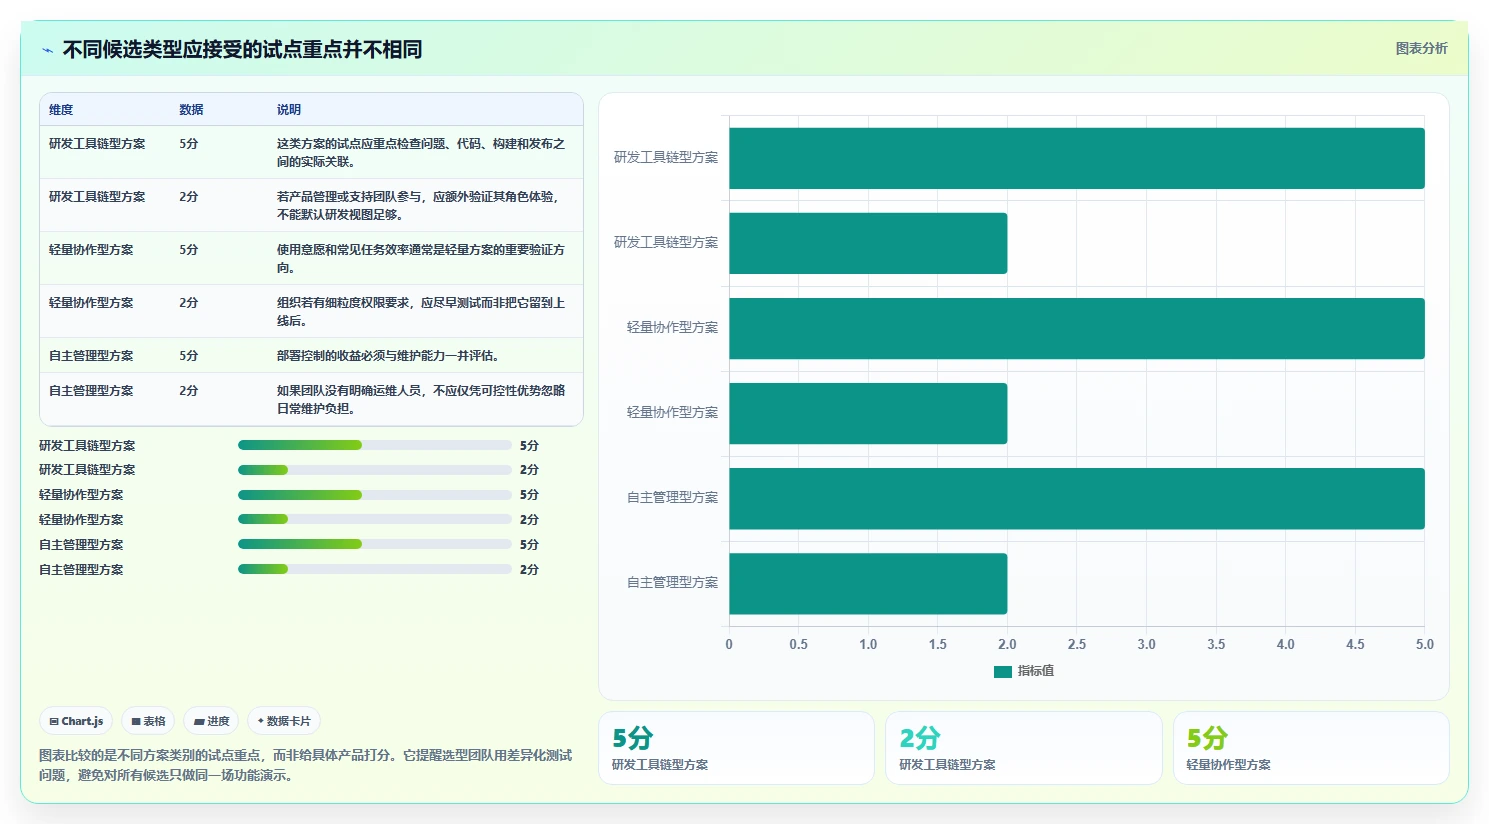The image size is (1489, 824).
Task: Select the row about 部署控制的收益
Action: (311, 355)
